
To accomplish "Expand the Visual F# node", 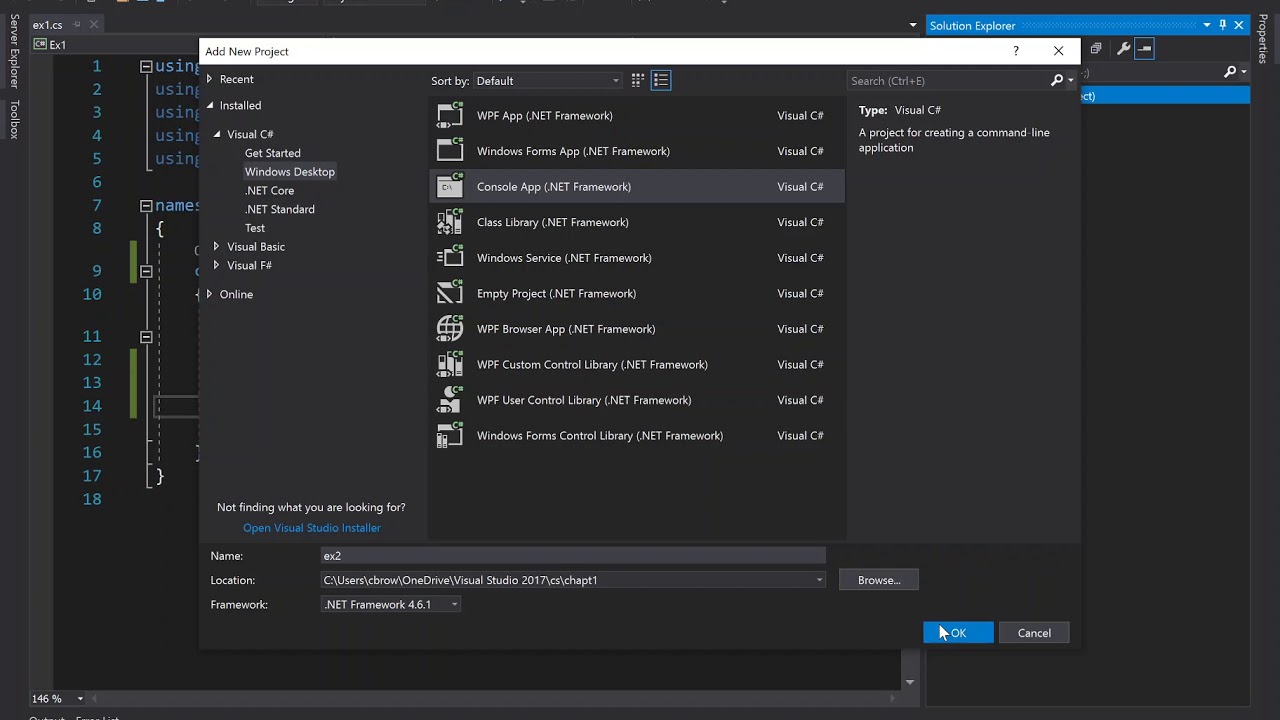I will tap(216, 265).
